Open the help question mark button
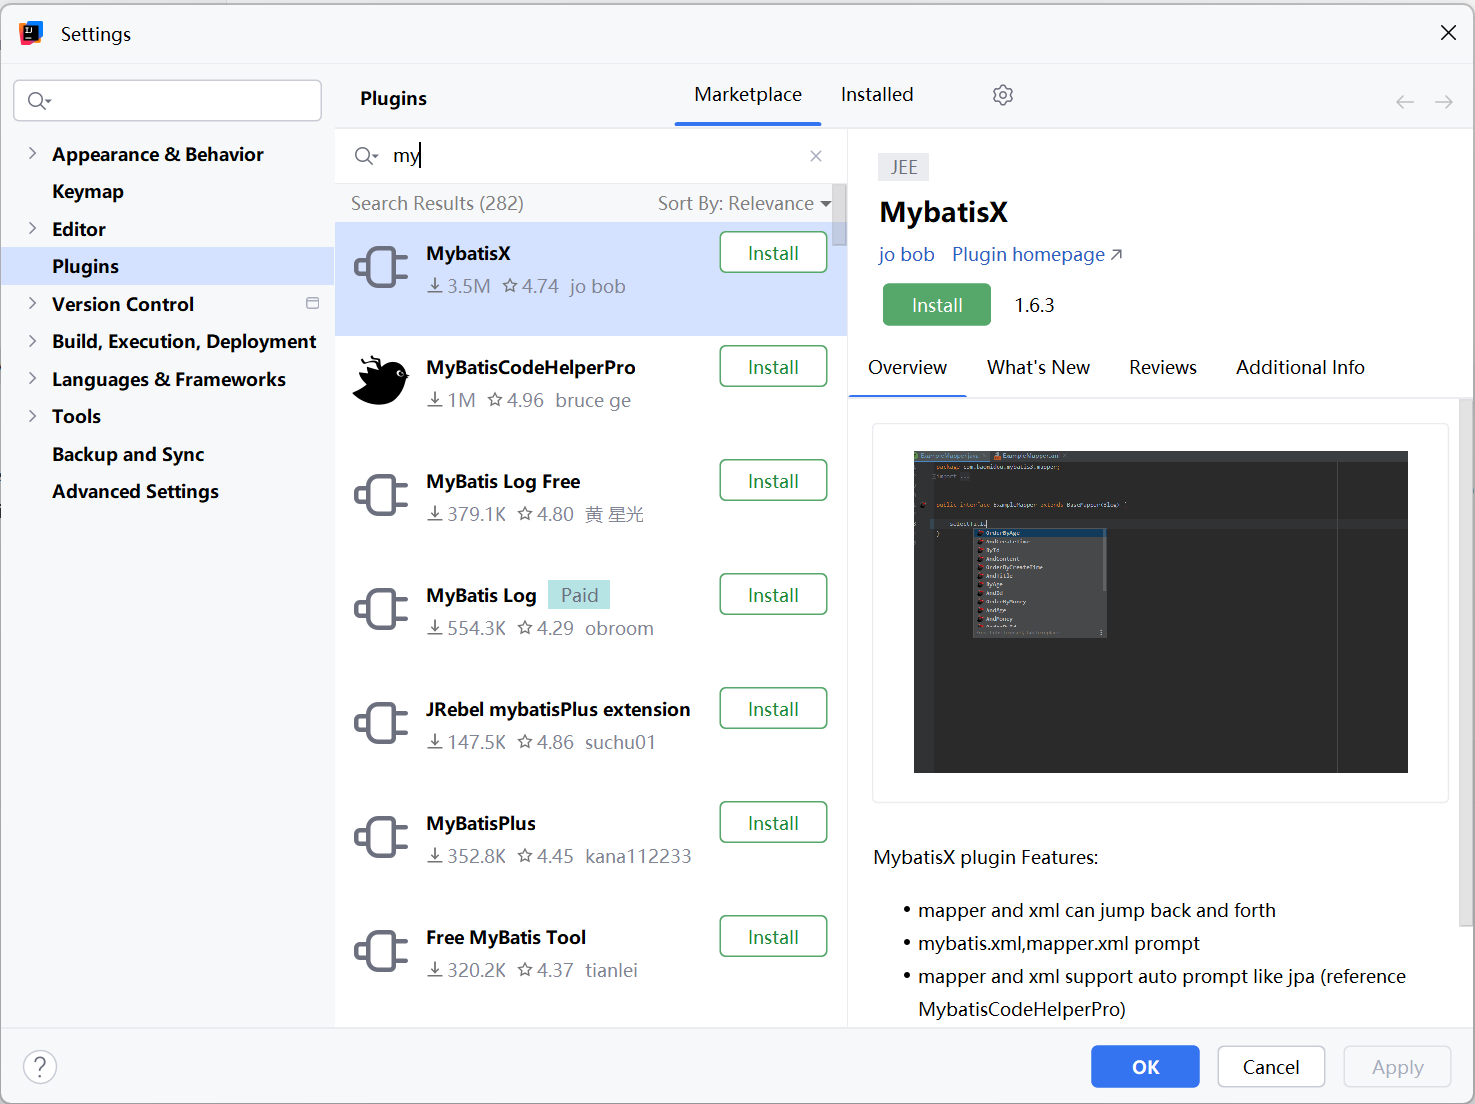The image size is (1475, 1104). pos(40,1067)
